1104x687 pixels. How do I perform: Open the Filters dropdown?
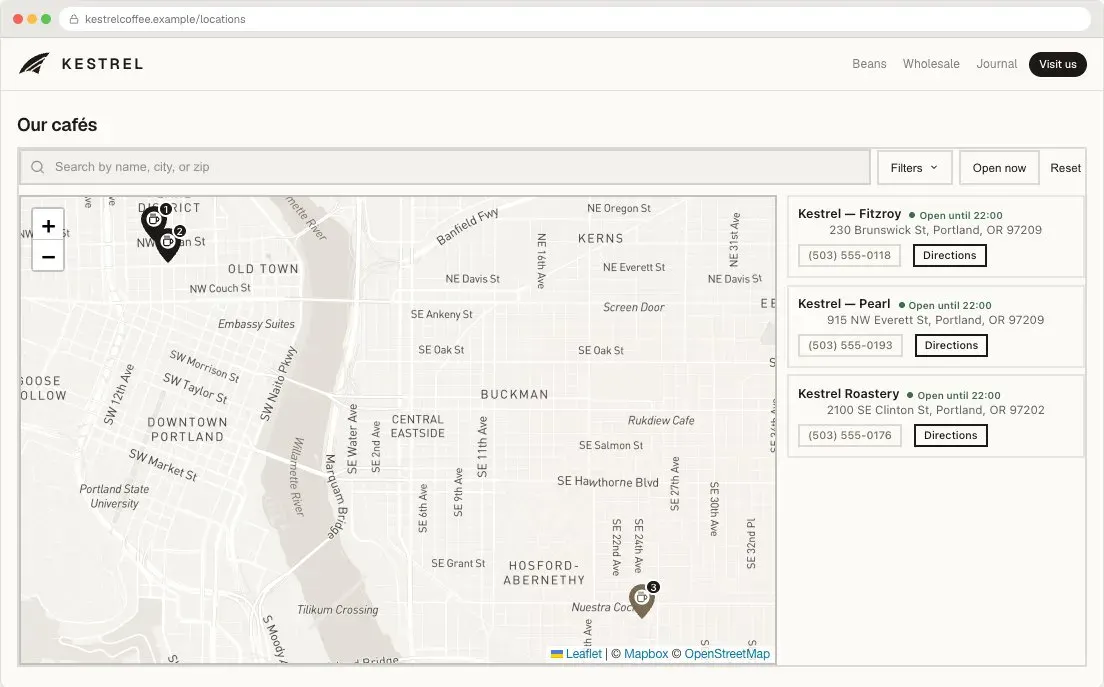point(915,168)
